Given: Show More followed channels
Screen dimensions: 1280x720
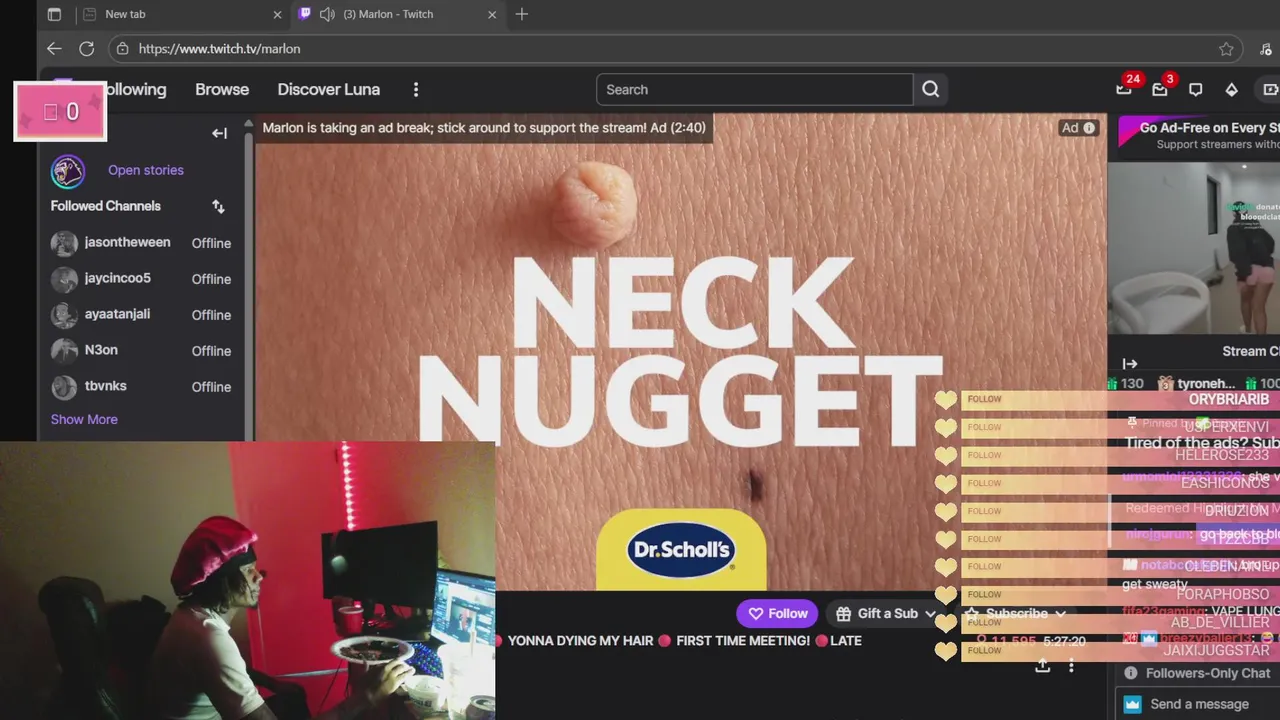Looking at the screenshot, I should (x=84, y=419).
